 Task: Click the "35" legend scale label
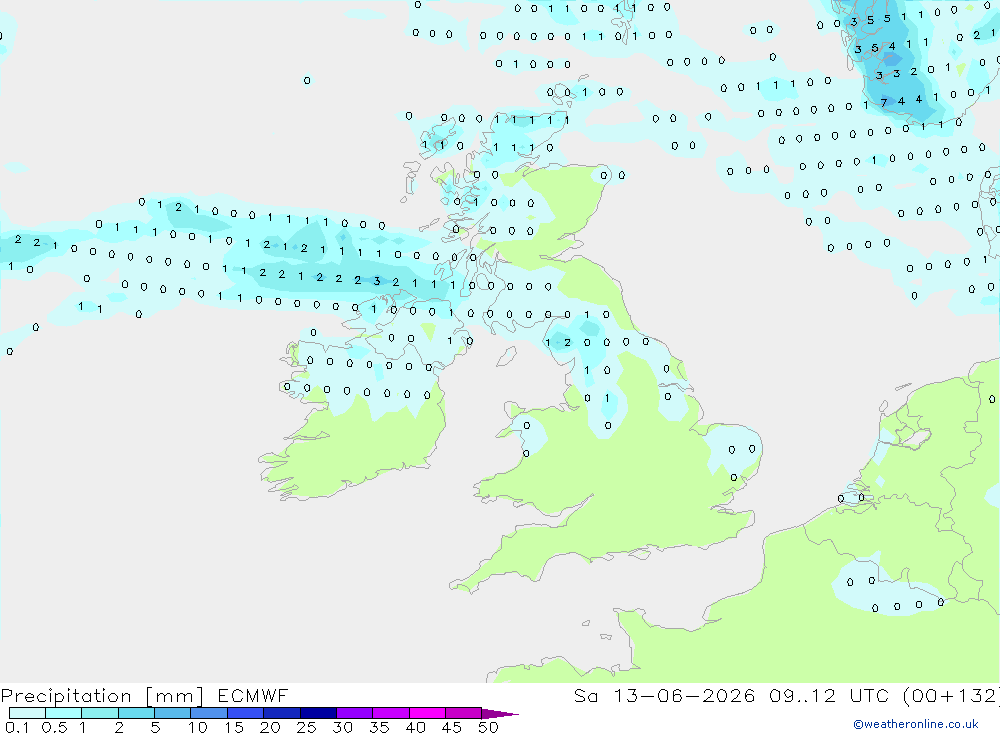379,727
